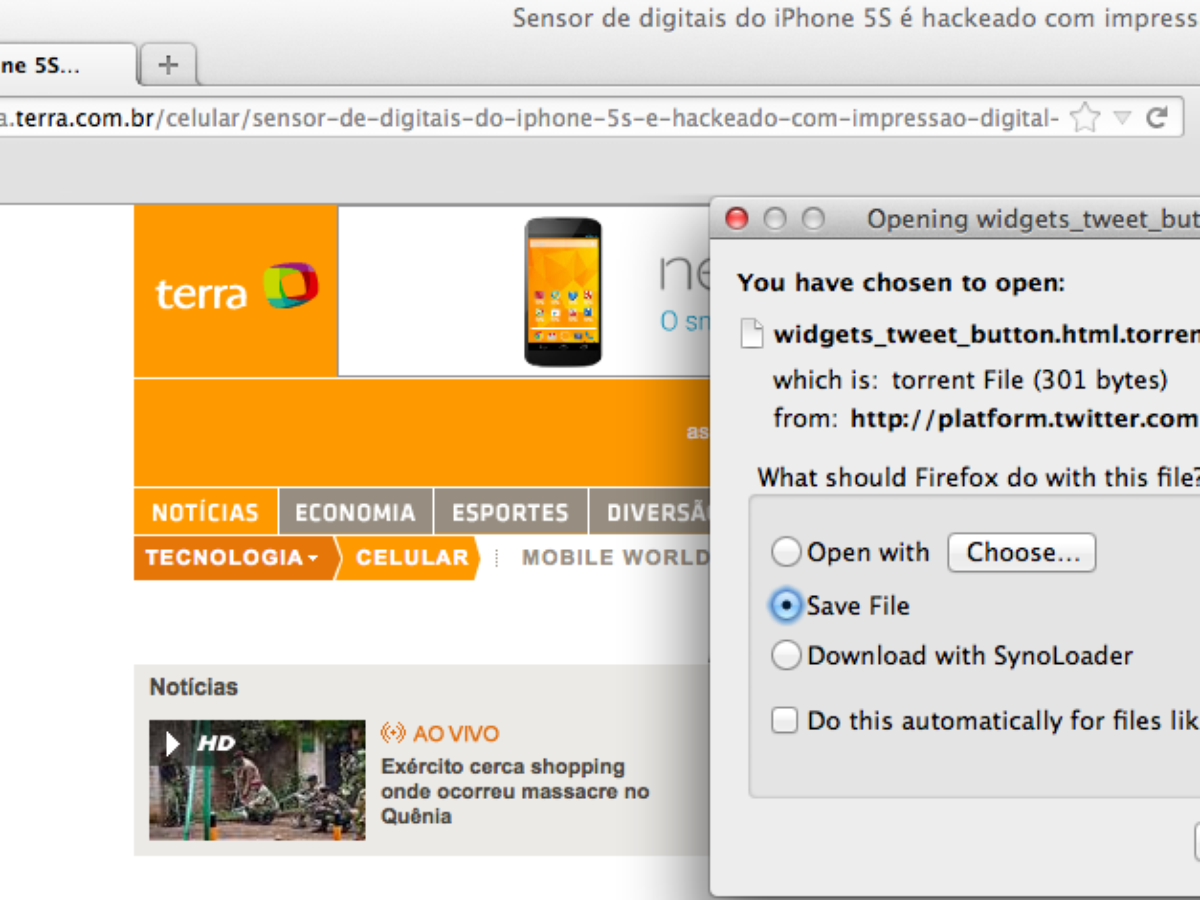This screenshot has height=900, width=1200.
Task: Click the Terra logo
Action: tap(236, 288)
